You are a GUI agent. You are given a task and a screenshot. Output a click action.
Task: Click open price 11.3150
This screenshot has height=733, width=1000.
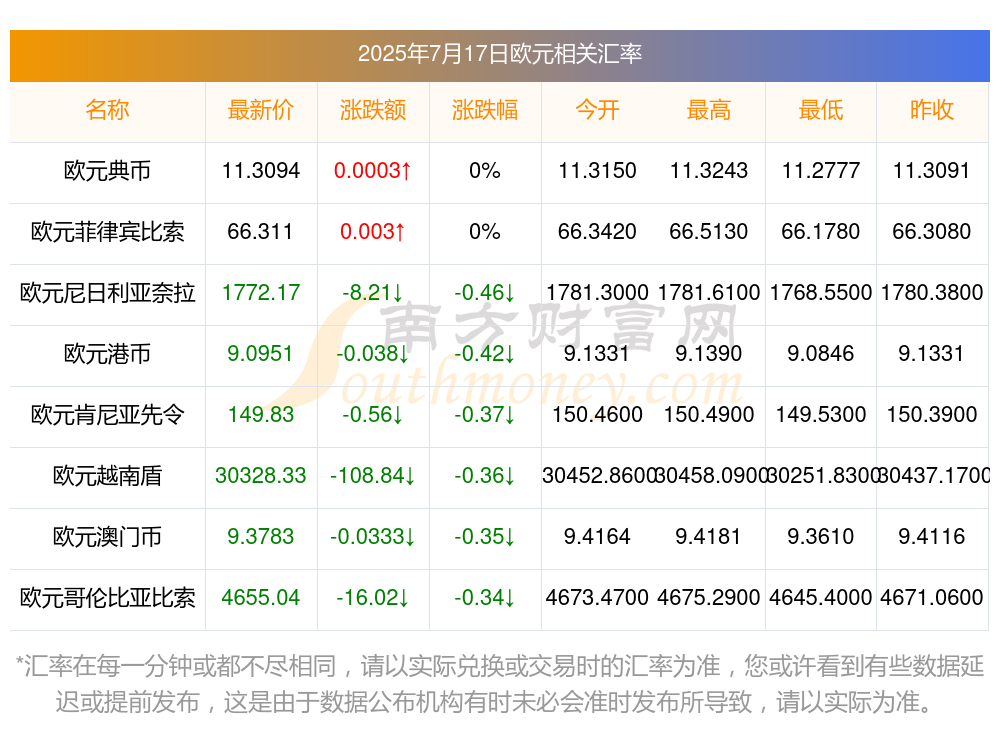coord(597,171)
